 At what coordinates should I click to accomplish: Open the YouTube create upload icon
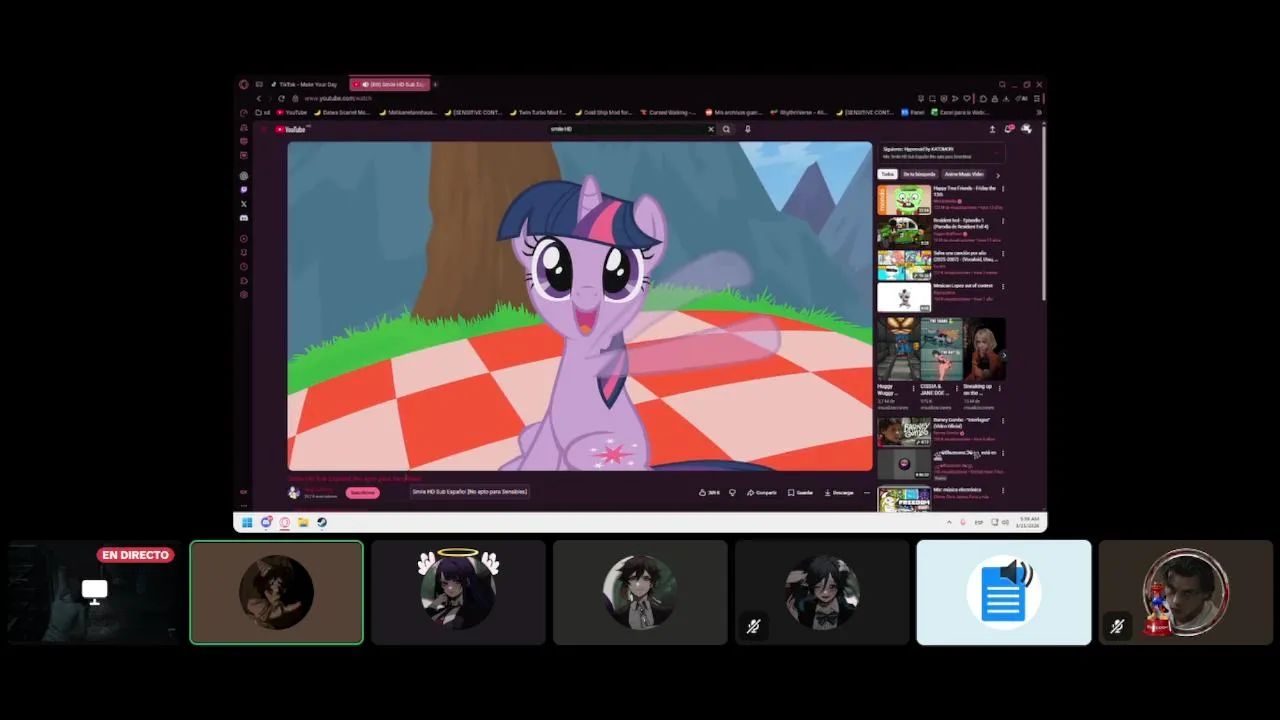tap(992, 129)
